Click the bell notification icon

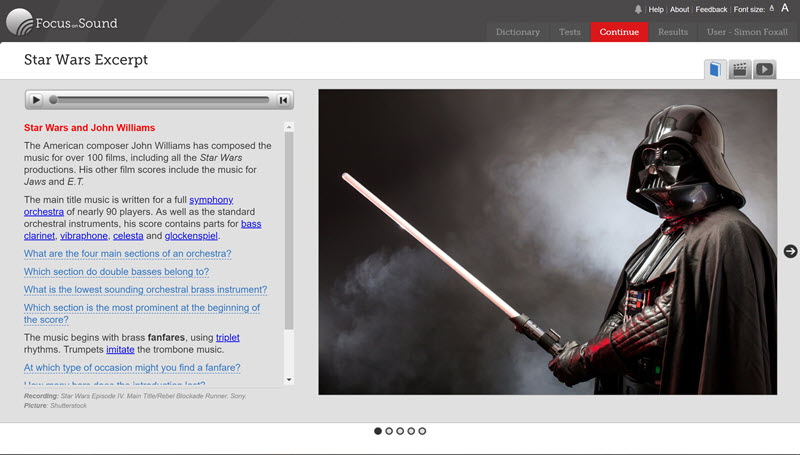pyautogui.click(x=638, y=9)
